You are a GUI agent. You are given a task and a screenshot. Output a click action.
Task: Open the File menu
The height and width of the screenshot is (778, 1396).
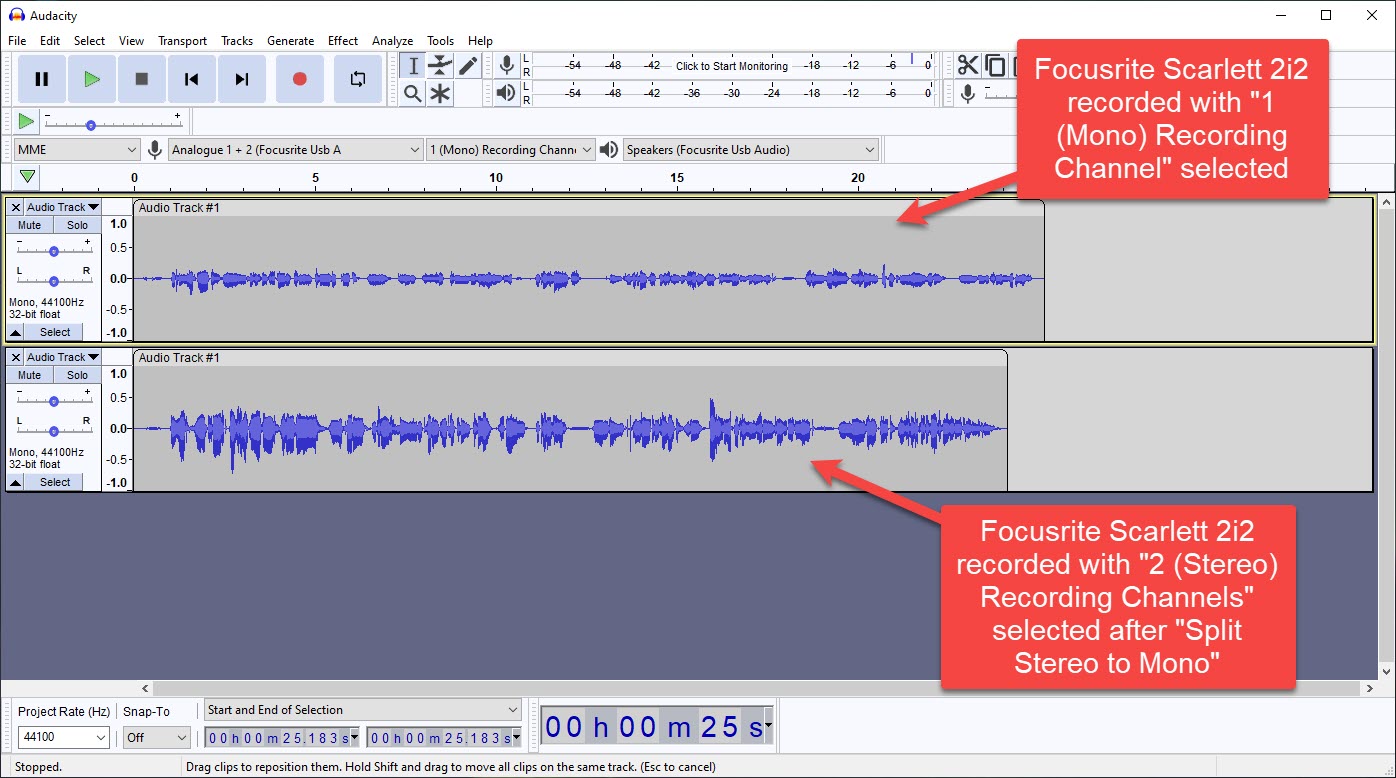pyautogui.click(x=17, y=41)
